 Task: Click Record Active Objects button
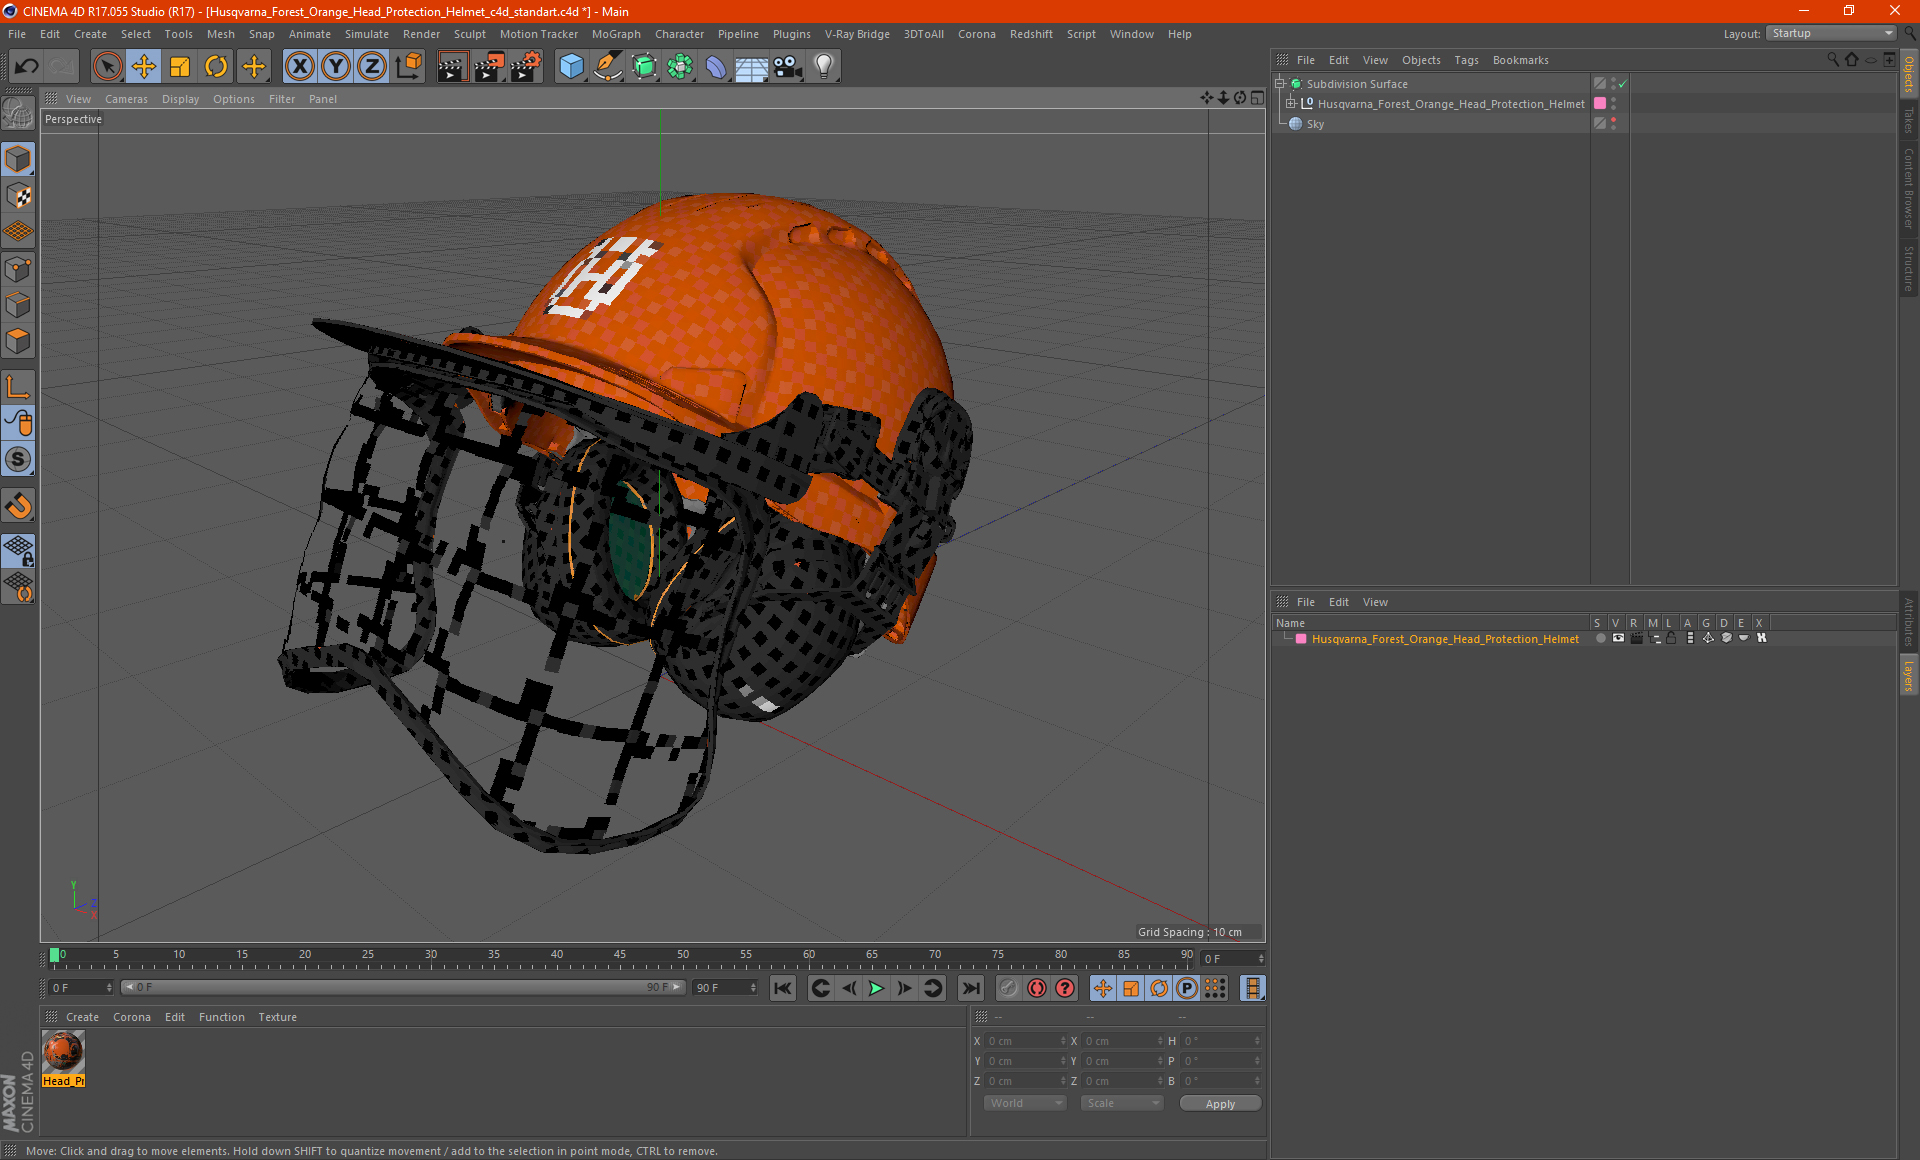(1008, 988)
